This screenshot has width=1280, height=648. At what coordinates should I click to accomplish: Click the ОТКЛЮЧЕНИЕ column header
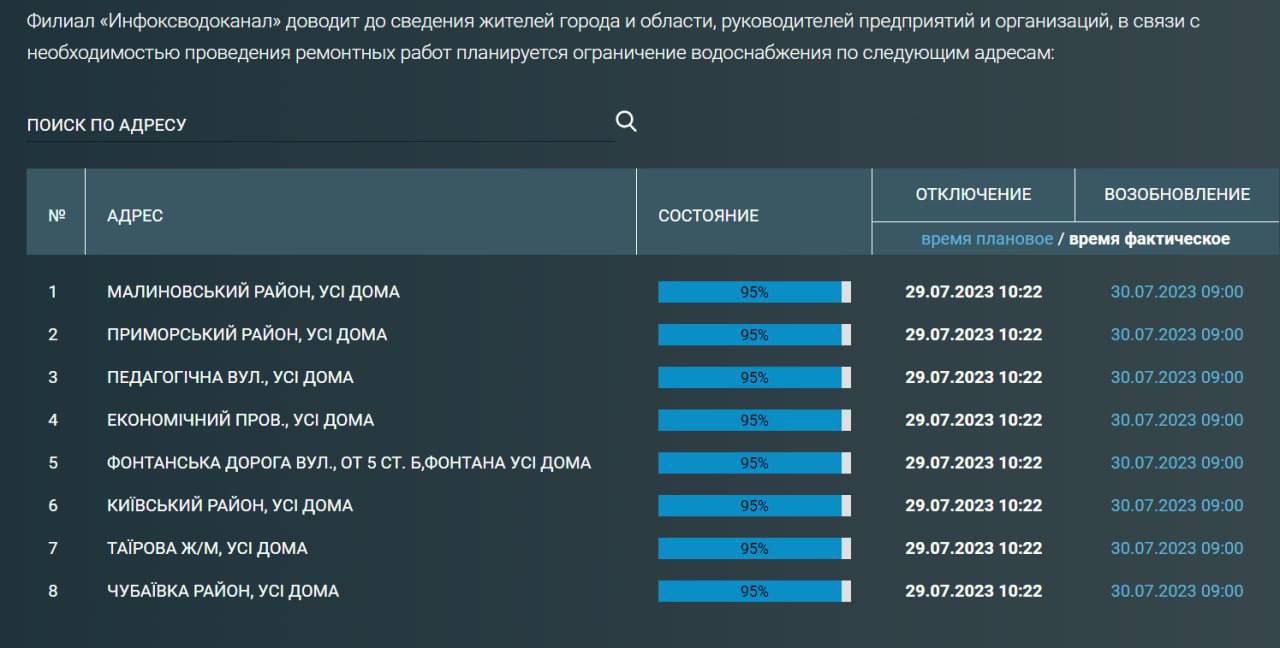tap(973, 195)
